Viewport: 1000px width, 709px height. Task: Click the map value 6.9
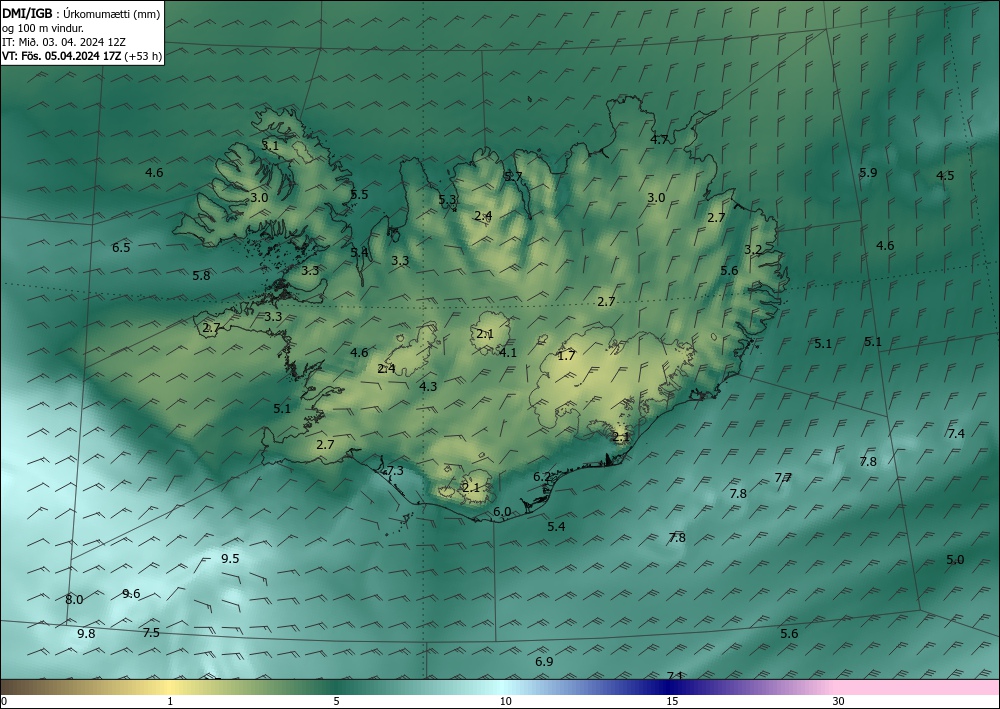pos(544,662)
